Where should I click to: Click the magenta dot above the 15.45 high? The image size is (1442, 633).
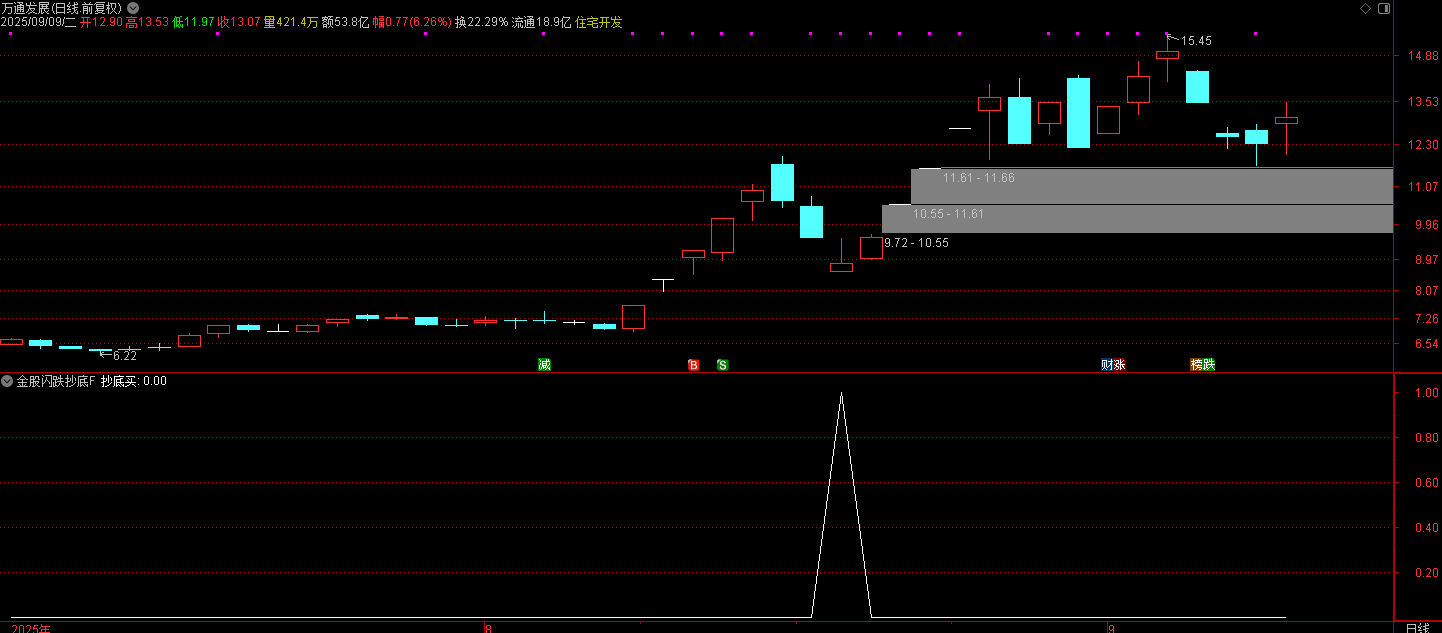coord(1167,34)
